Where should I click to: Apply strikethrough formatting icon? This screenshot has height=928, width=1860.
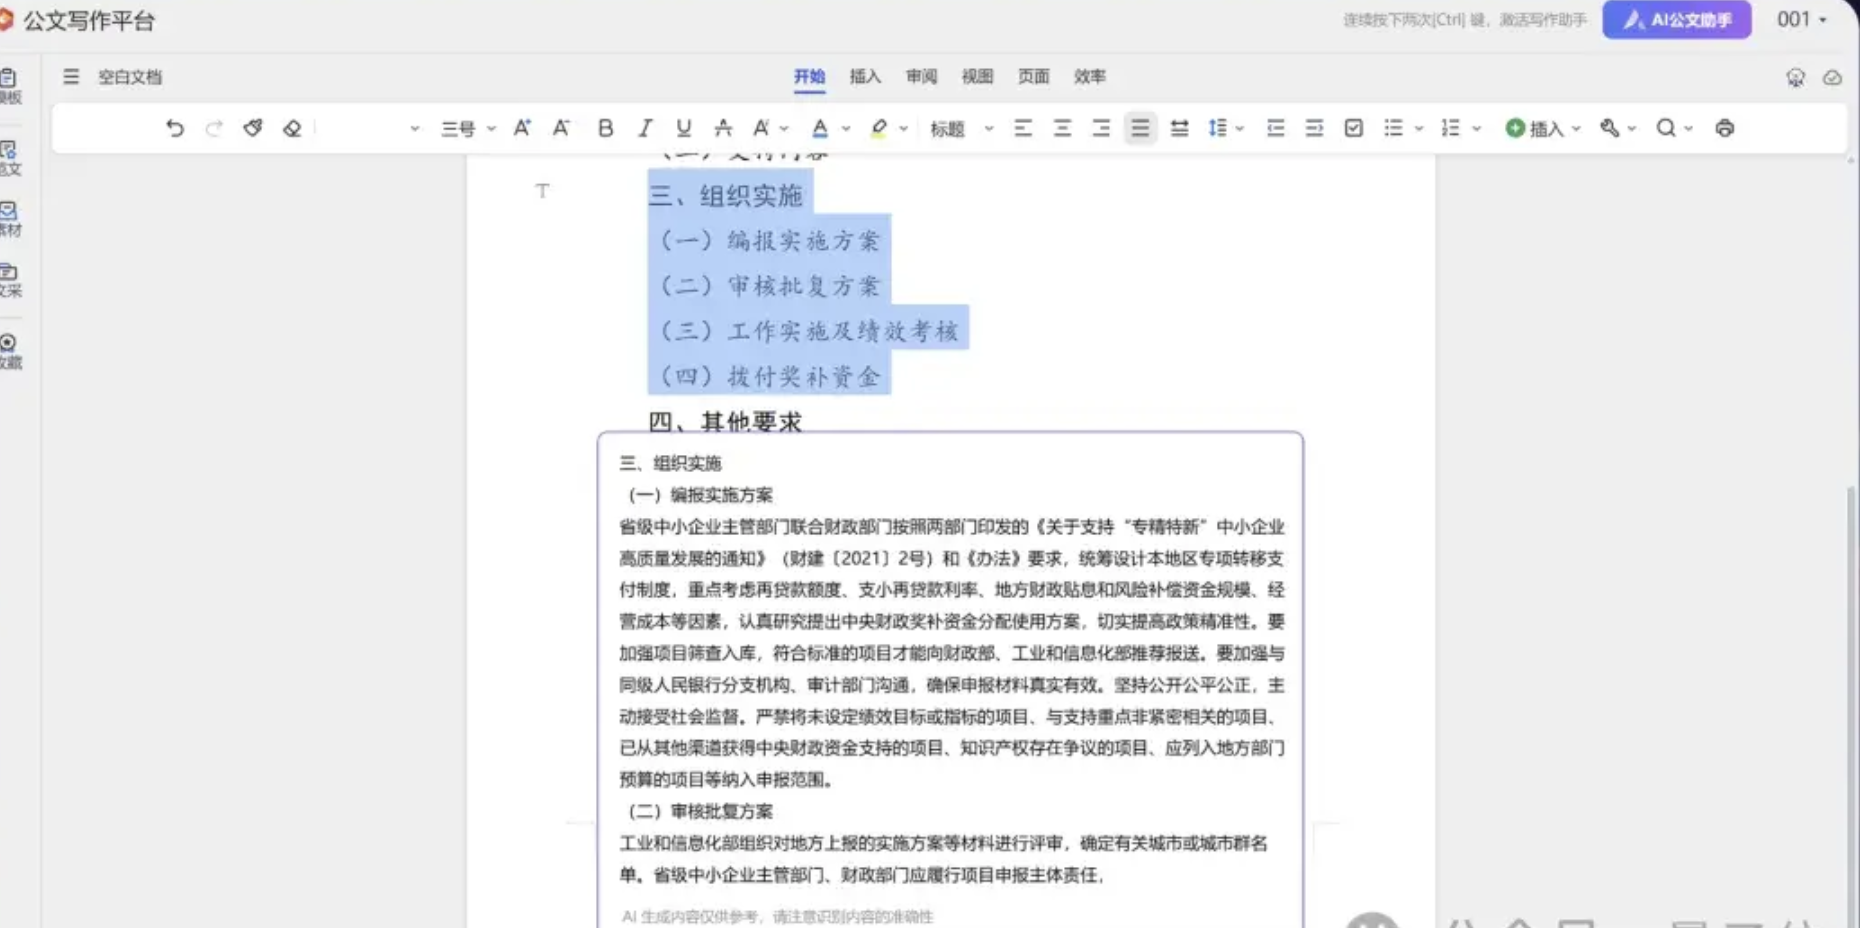point(723,128)
